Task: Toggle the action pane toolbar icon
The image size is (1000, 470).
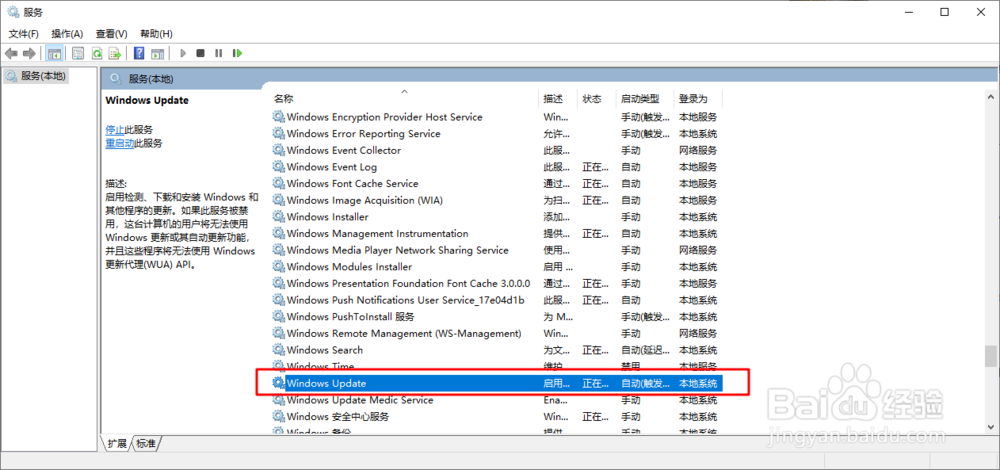Action: pos(158,53)
